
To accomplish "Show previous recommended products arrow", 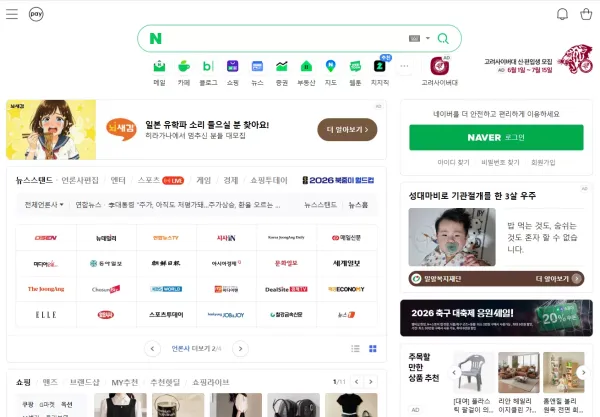I will click(x=454, y=372).
